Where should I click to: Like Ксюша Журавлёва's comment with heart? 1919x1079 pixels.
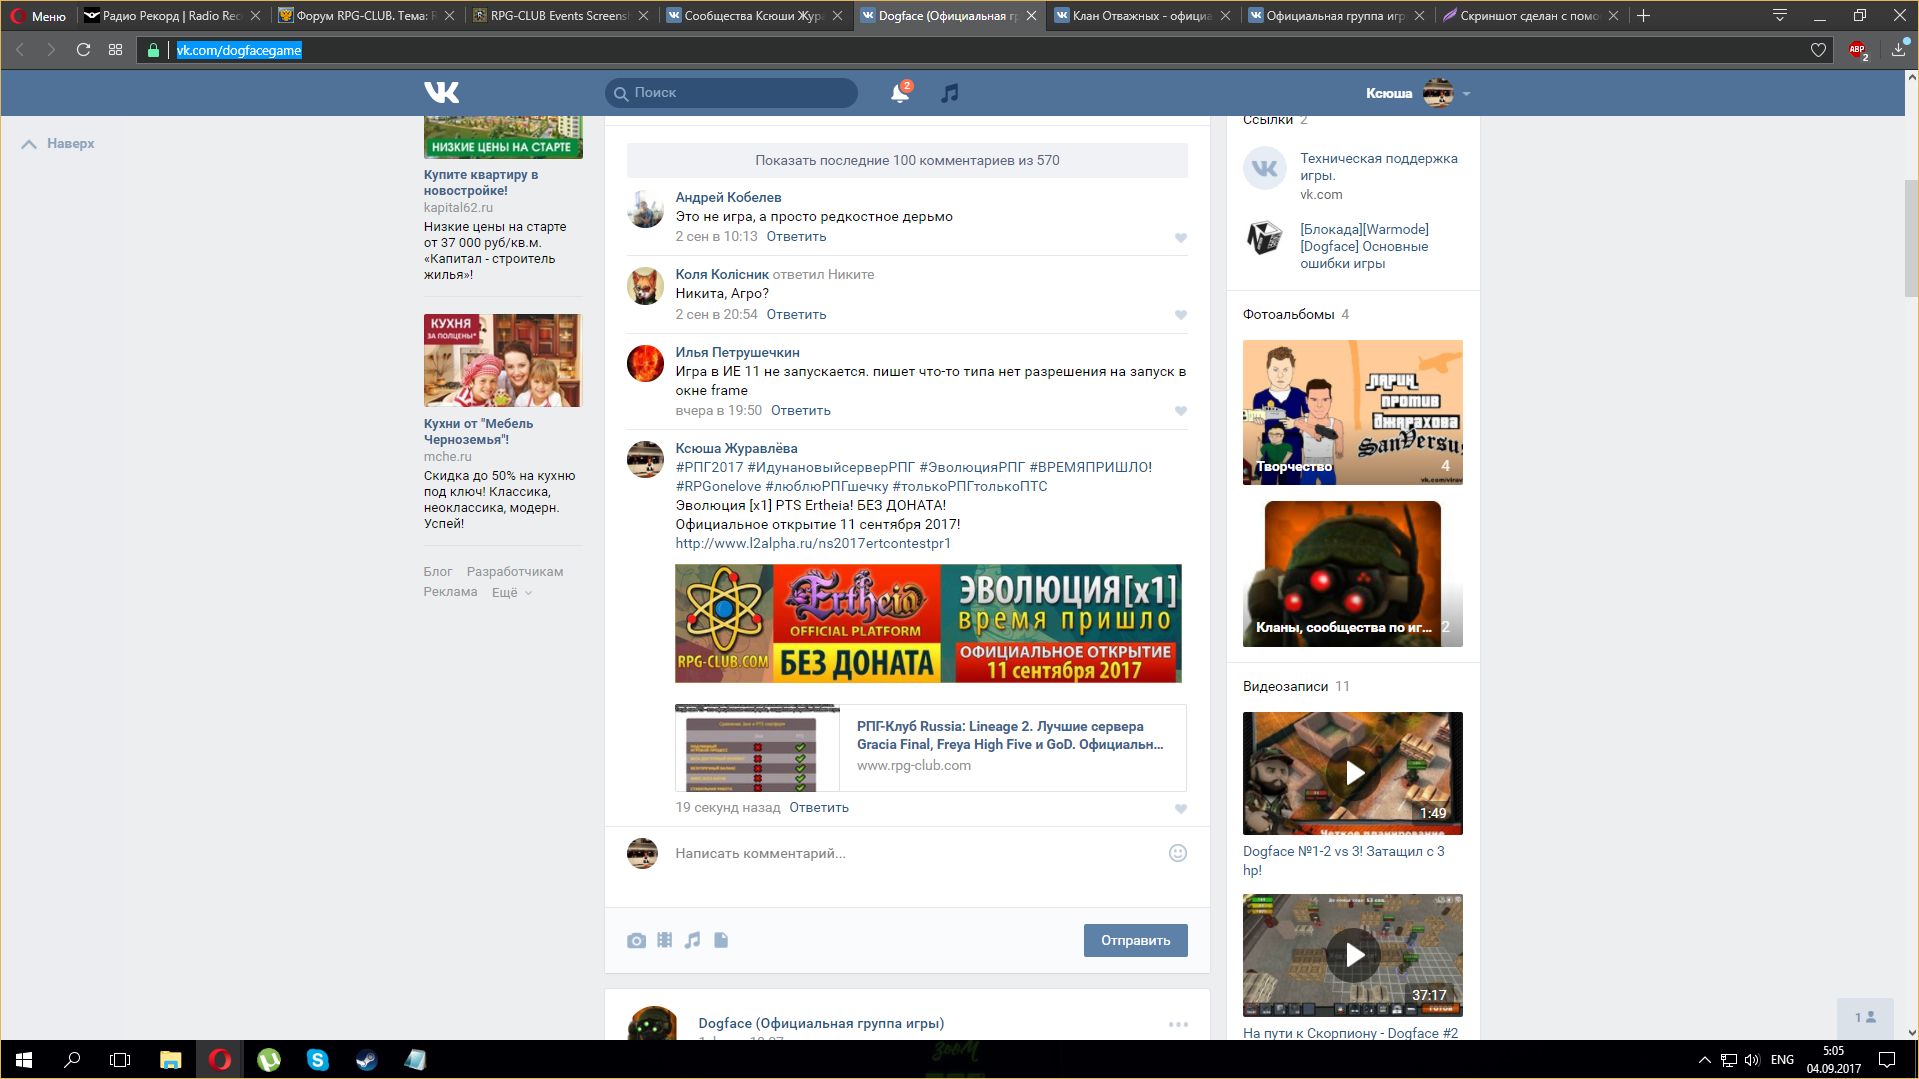1180,809
